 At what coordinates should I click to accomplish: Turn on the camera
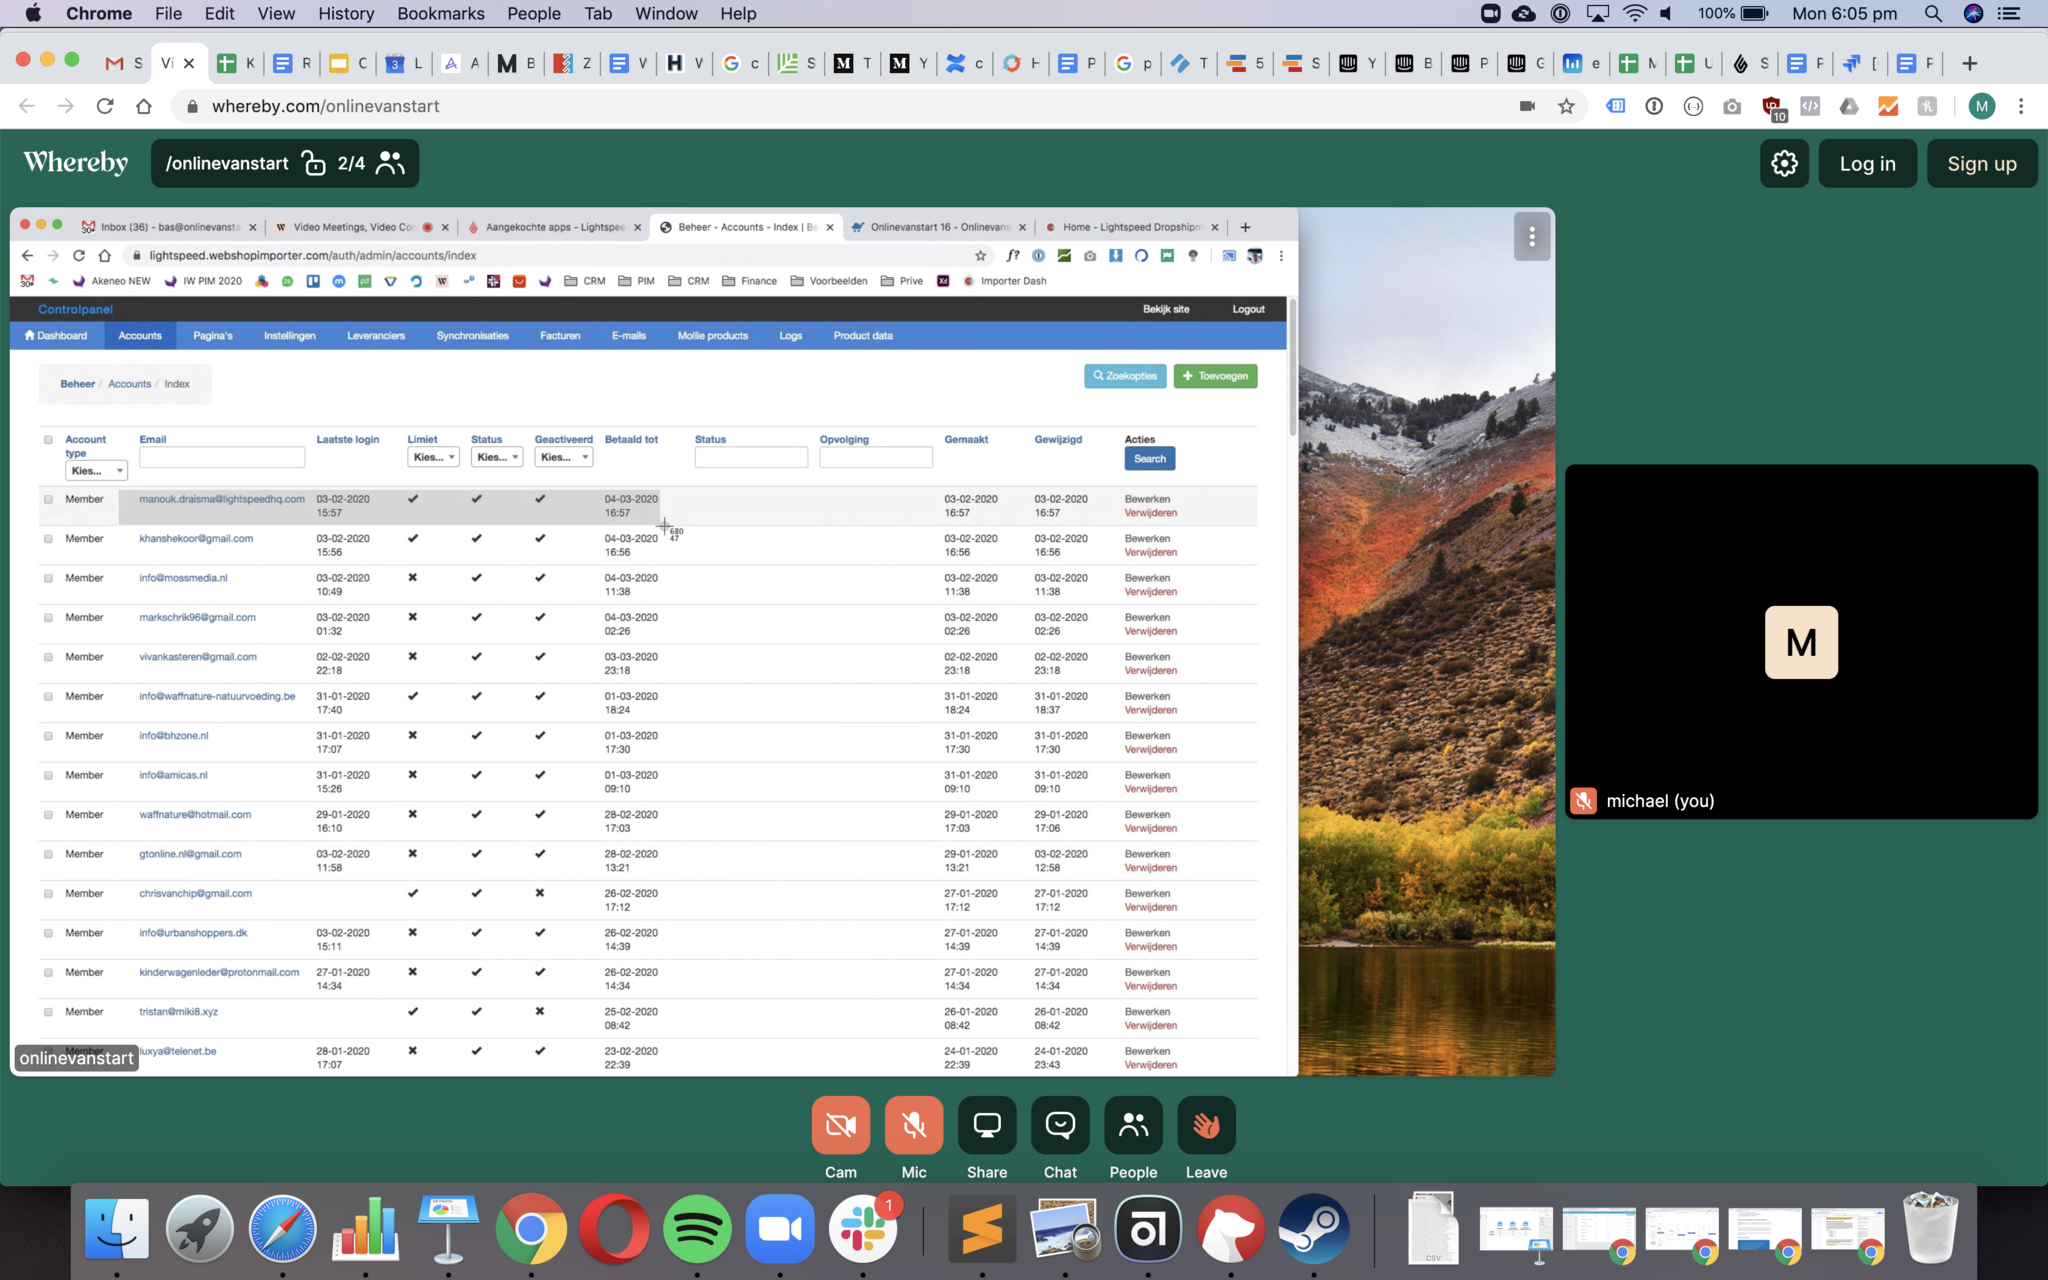click(840, 1125)
